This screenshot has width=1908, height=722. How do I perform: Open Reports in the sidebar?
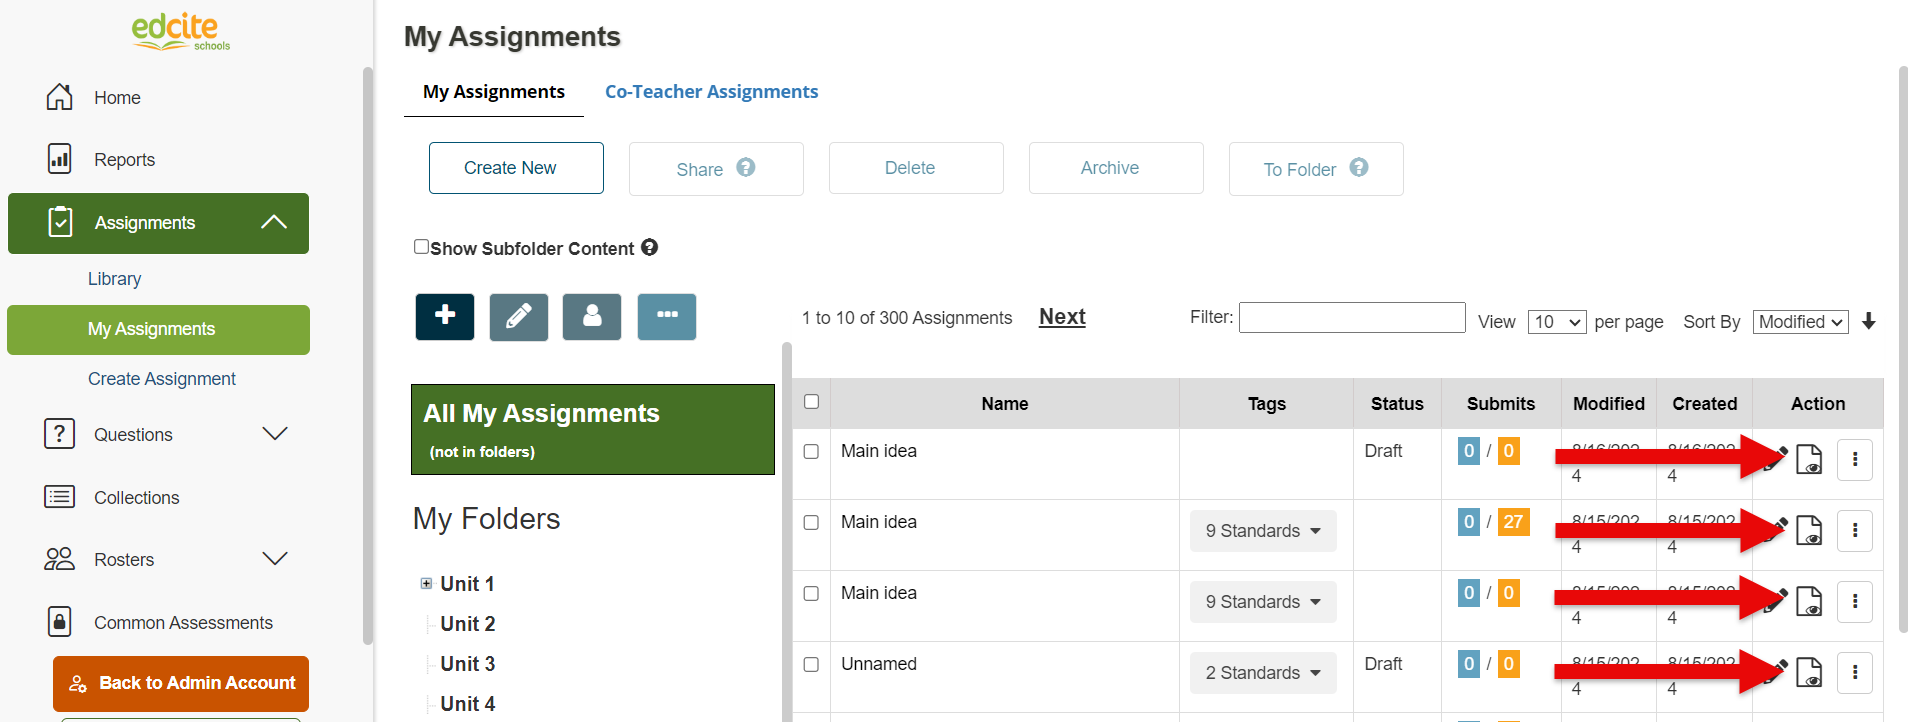124,160
